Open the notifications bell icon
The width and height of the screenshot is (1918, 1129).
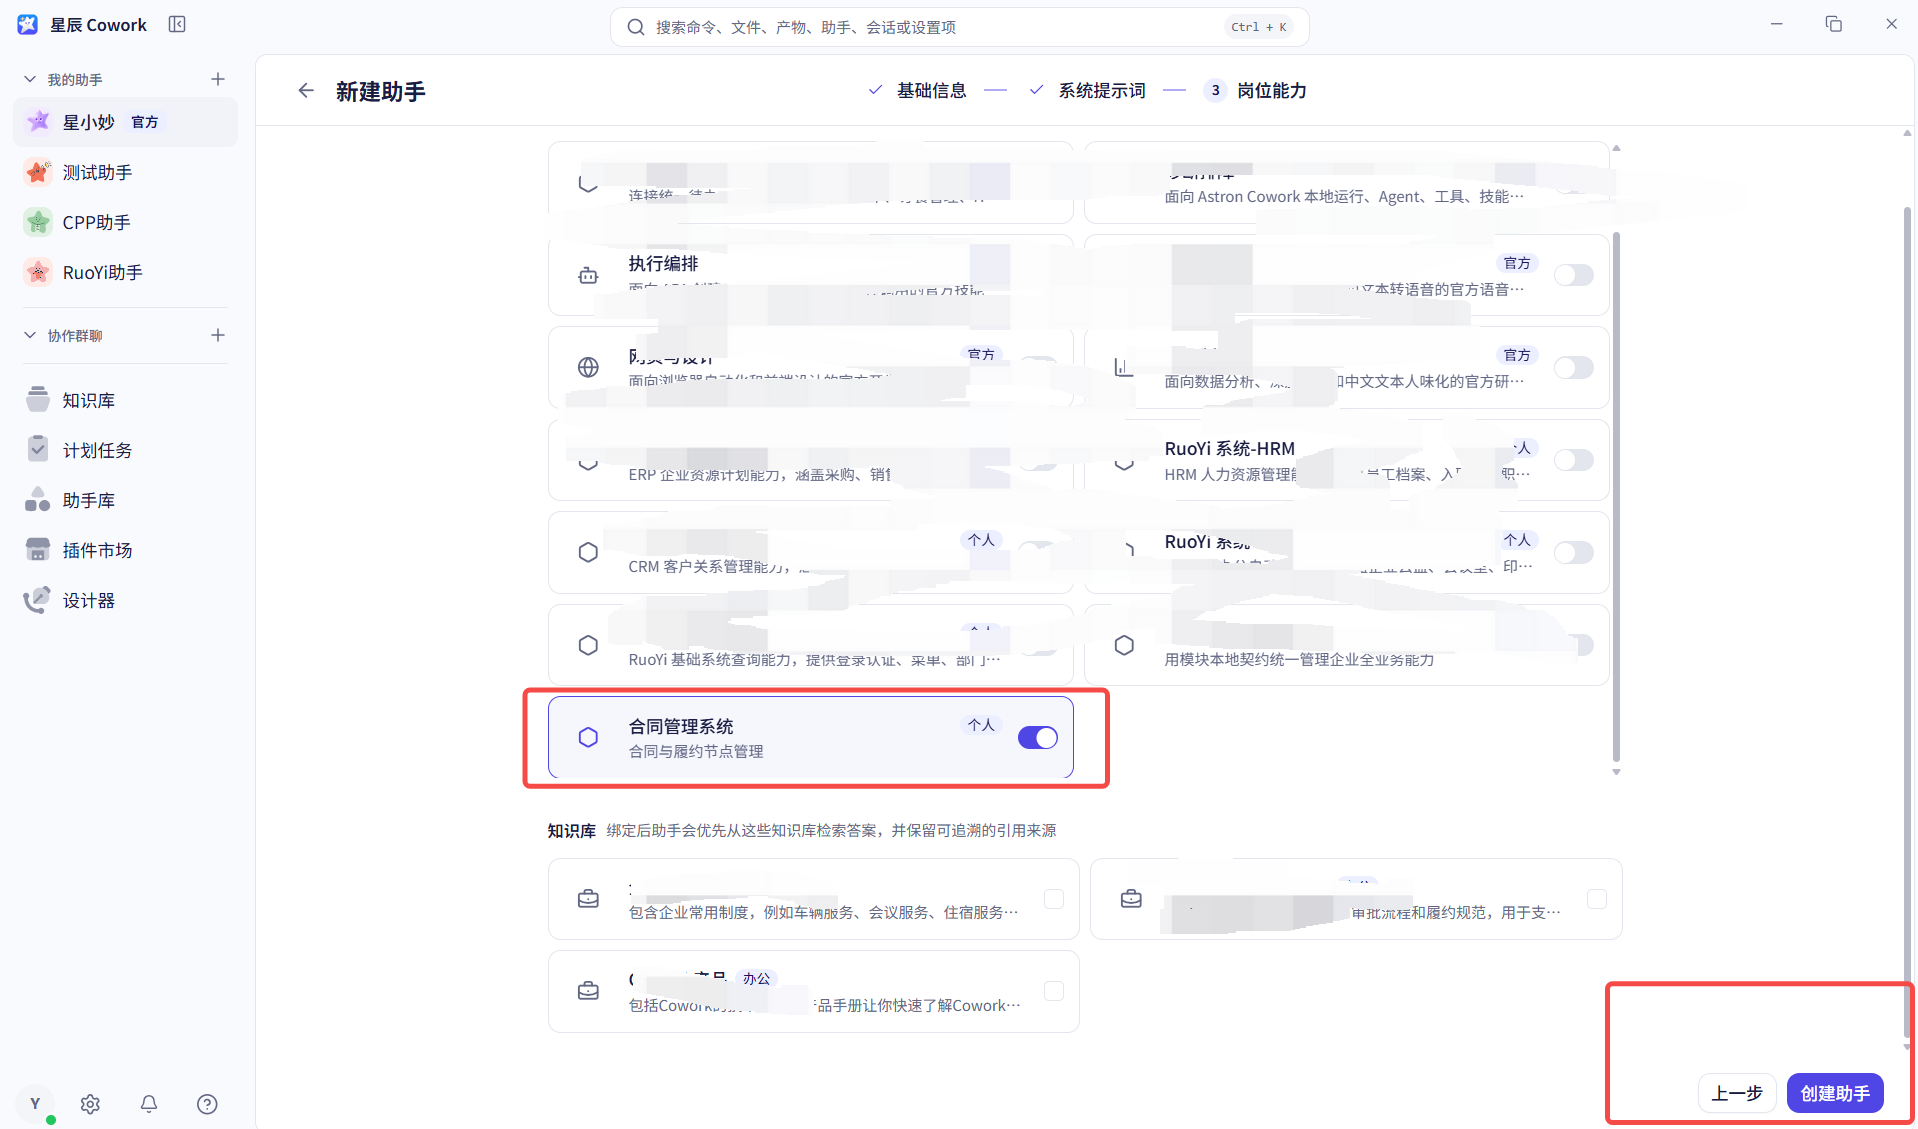coord(149,1104)
